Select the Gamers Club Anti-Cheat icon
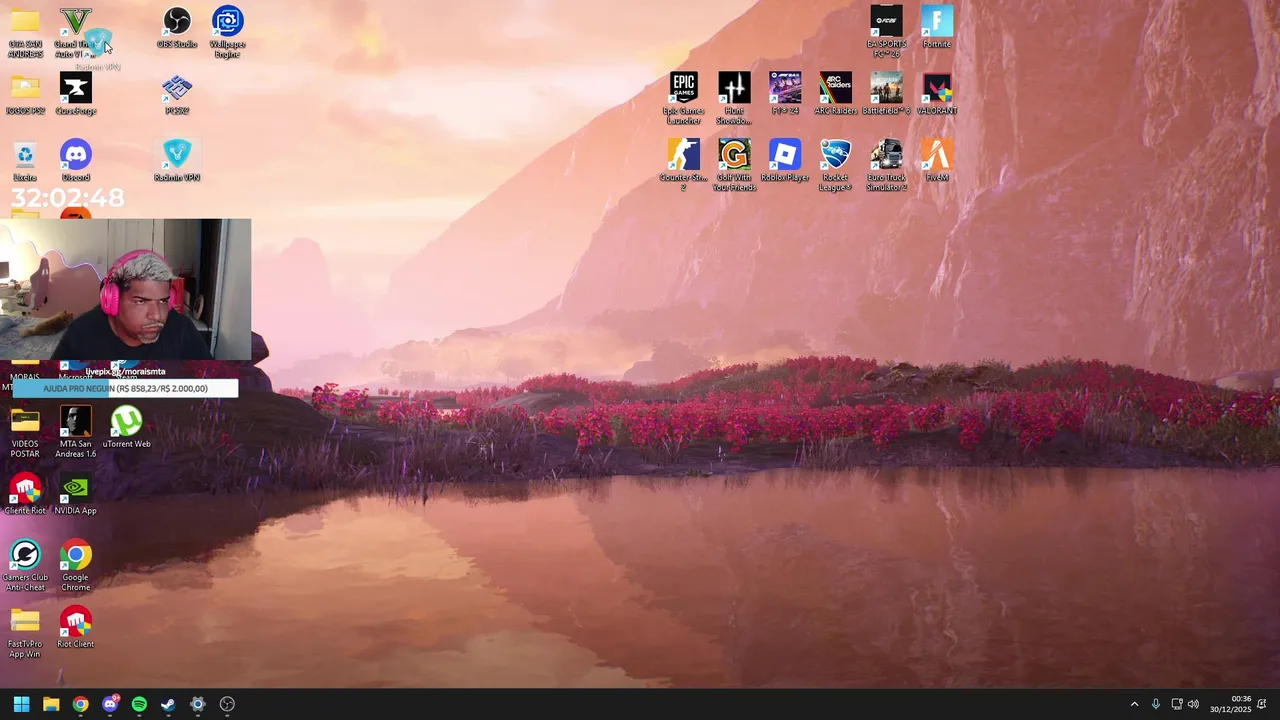The width and height of the screenshot is (1280, 720). (x=25, y=566)
